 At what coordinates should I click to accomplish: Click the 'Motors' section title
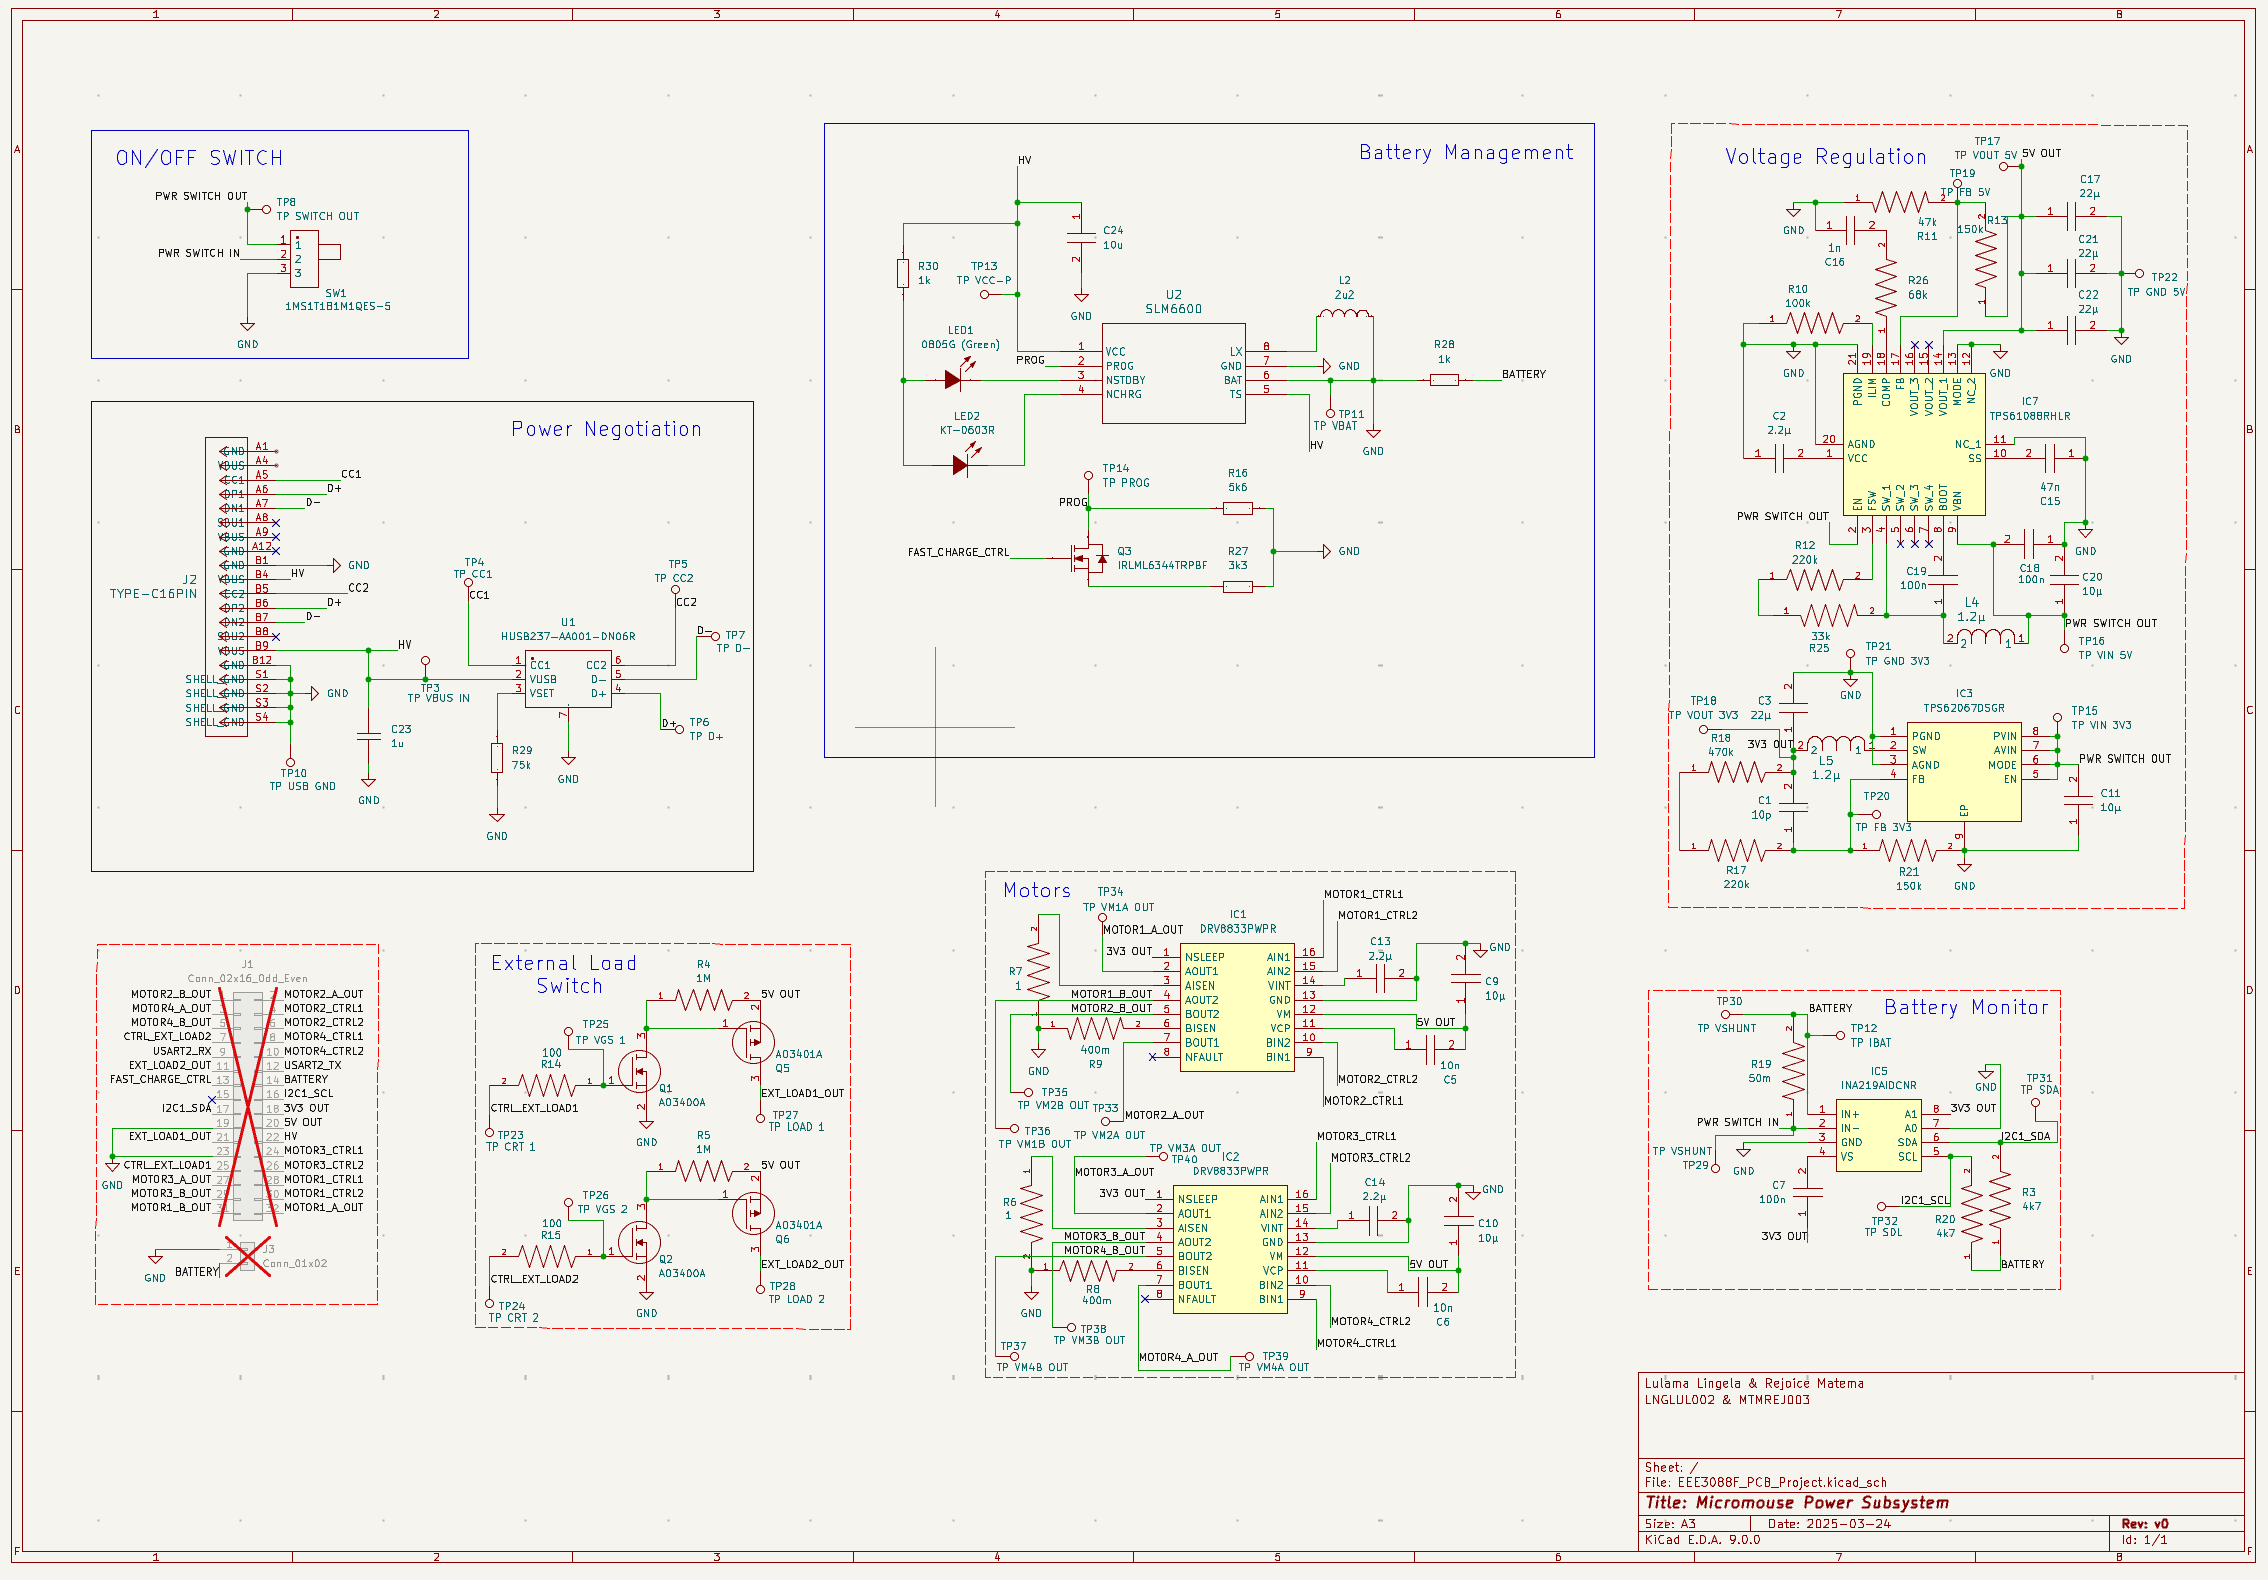(x=1037, y=890)
